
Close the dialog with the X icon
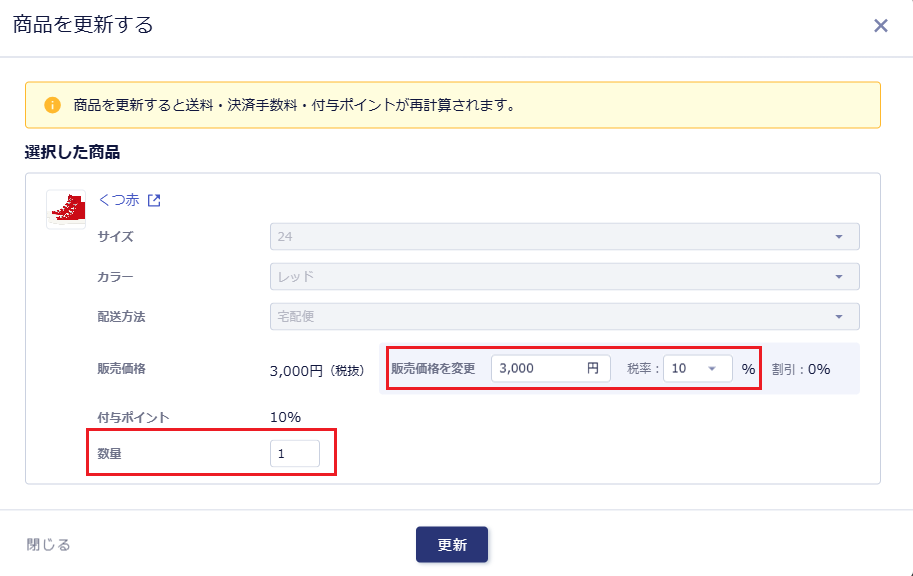pyautogui.click(x=880, y=26)
